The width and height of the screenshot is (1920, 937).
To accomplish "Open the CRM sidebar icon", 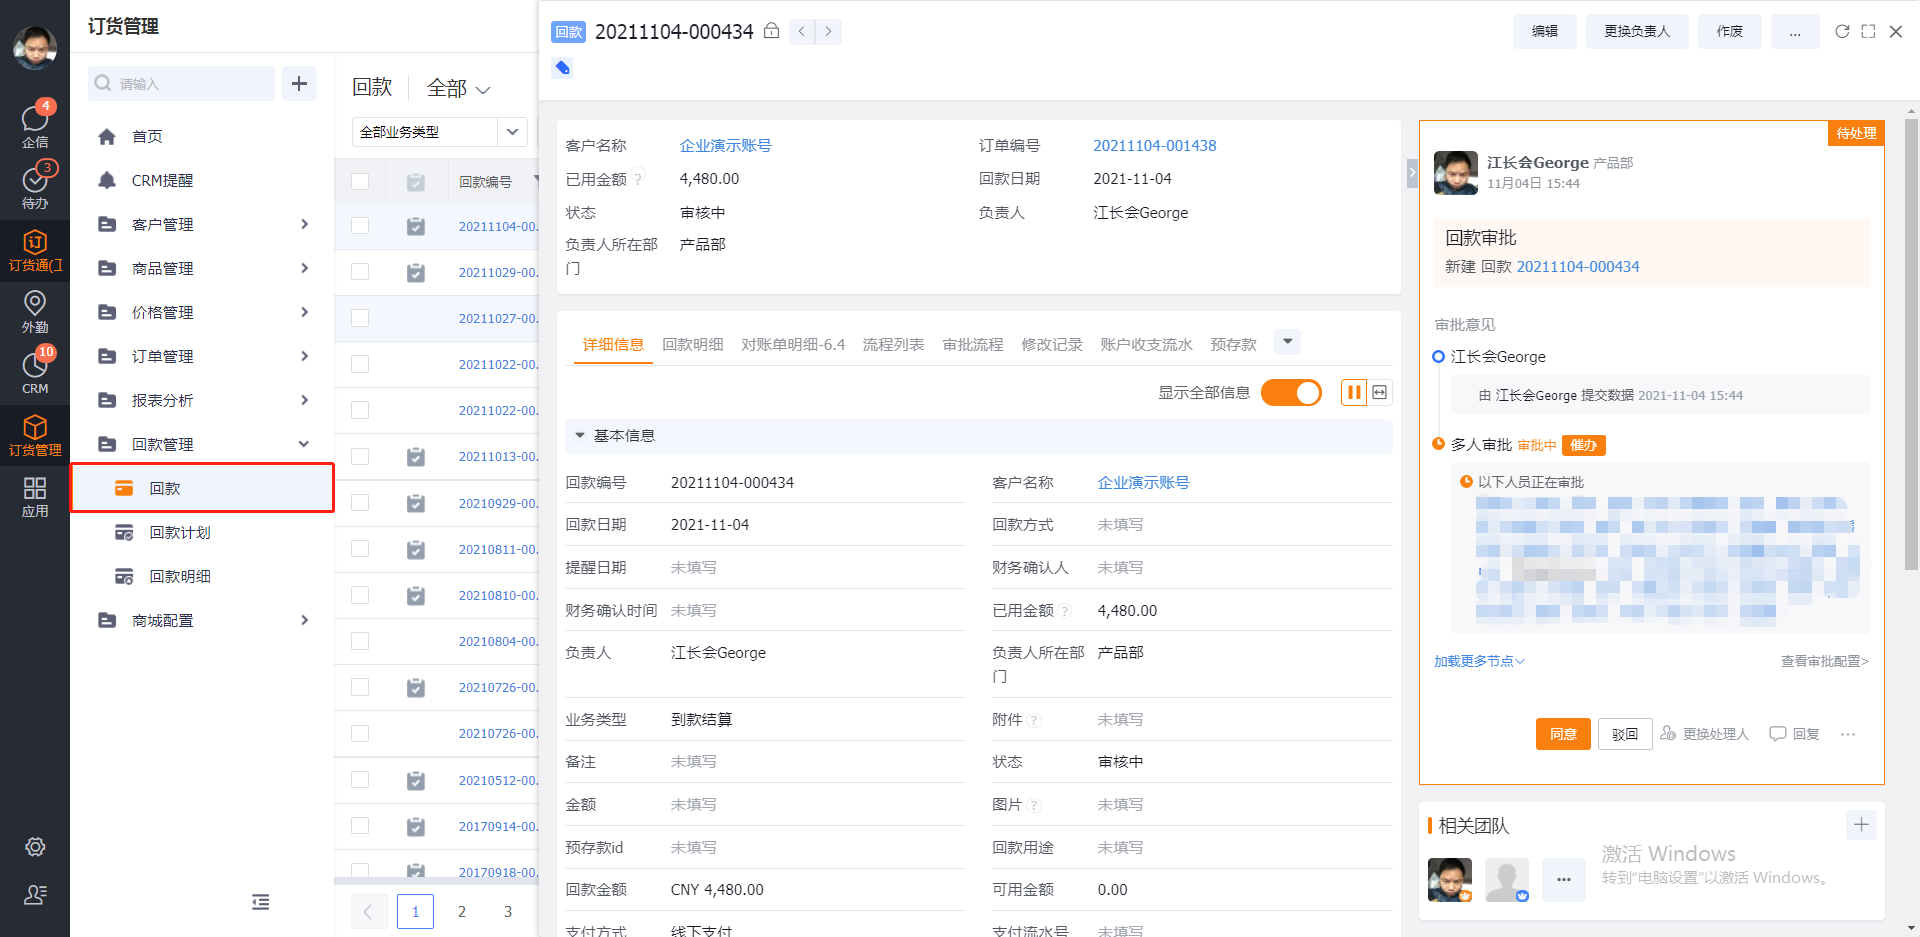I will point(35,371).
